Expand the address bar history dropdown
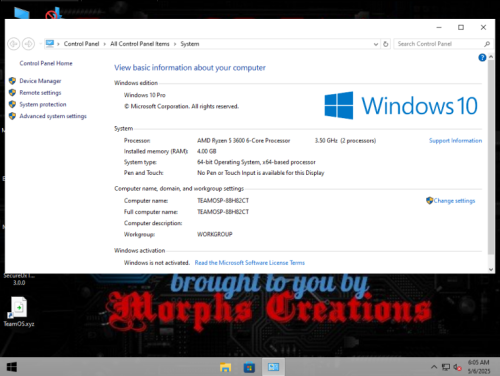This screenshot has width=500, height=376. pos(376,44)
